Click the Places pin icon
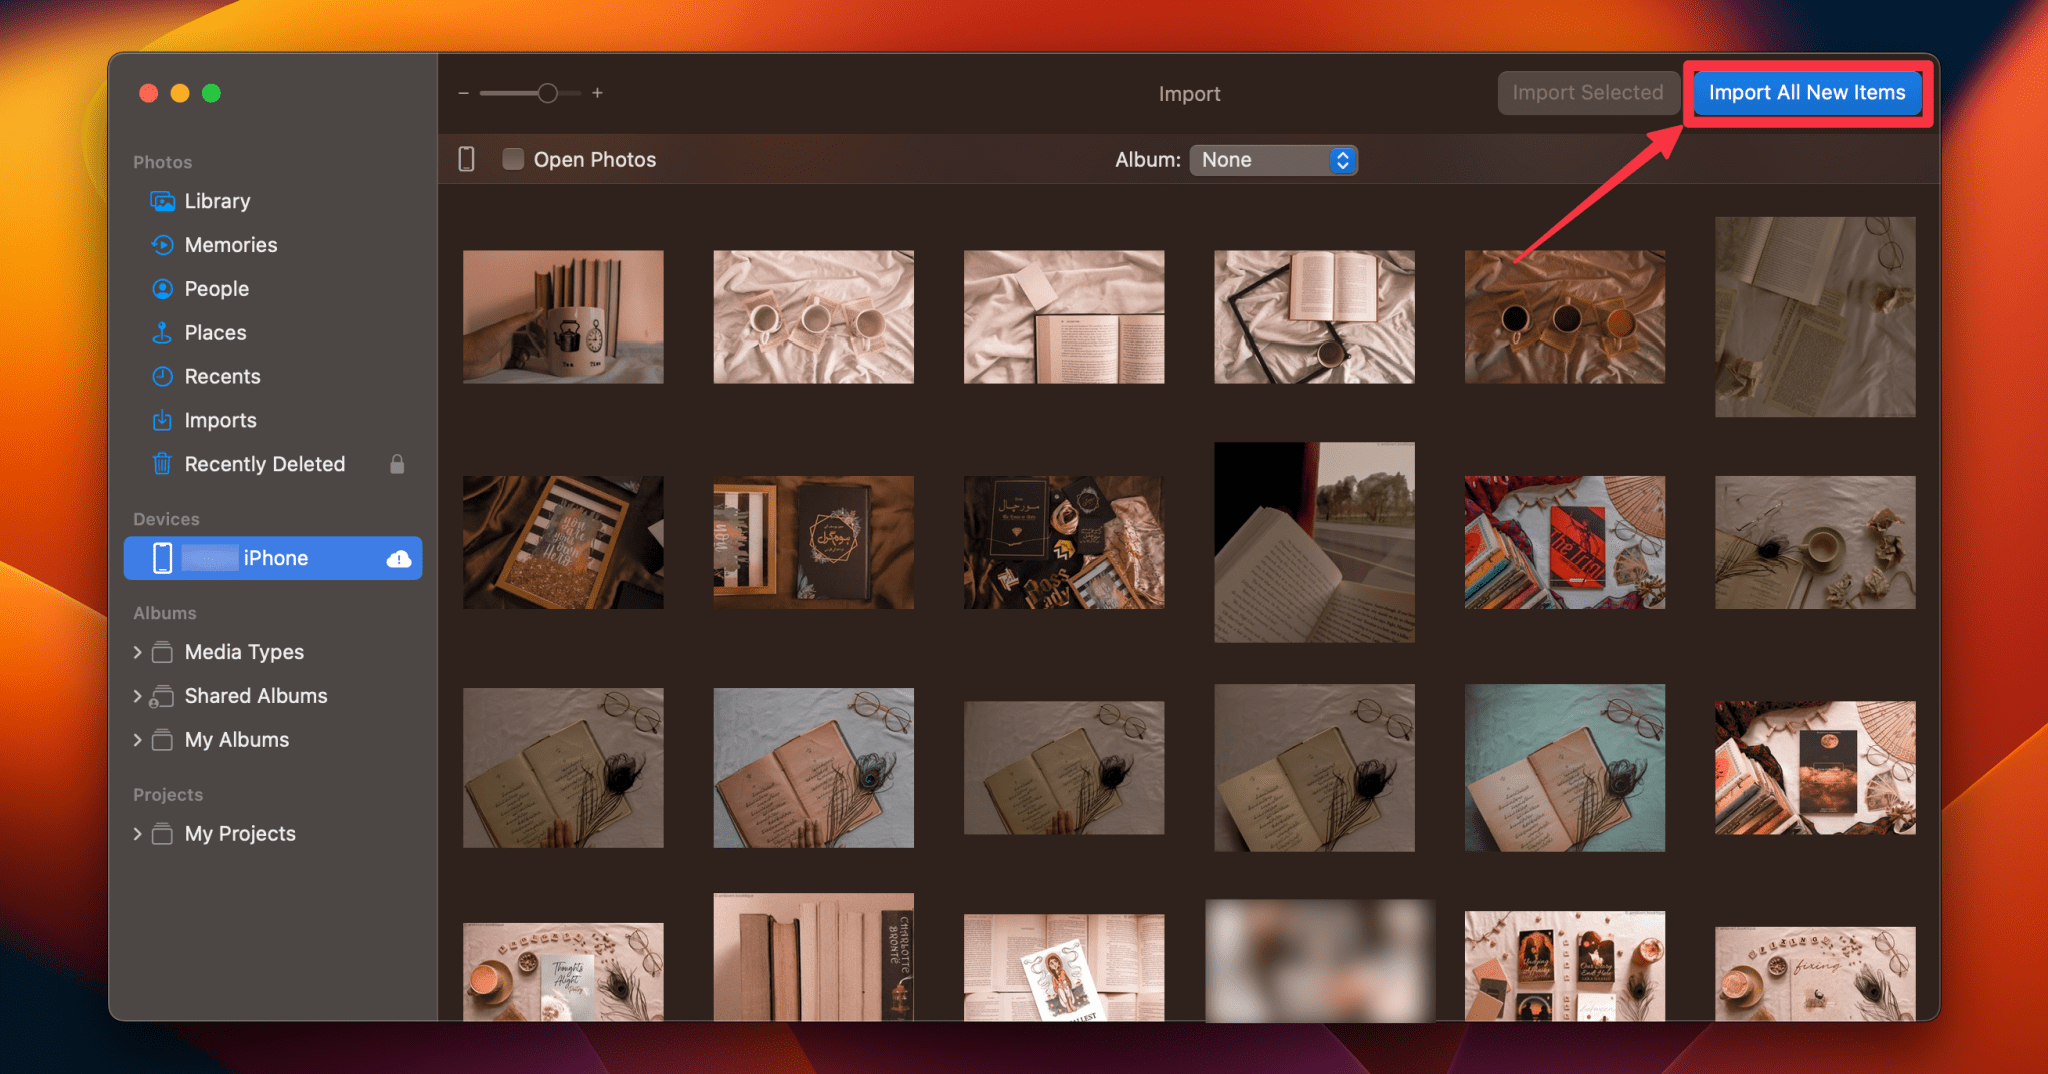 tap(163, 332)
